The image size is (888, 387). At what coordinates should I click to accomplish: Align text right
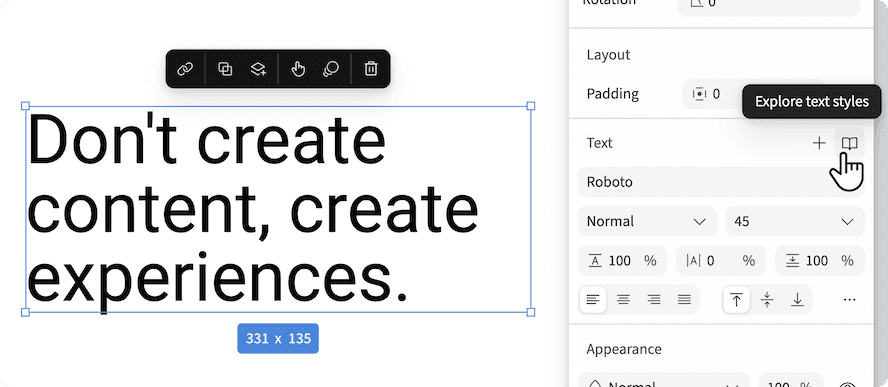click(x=654, y=300)
